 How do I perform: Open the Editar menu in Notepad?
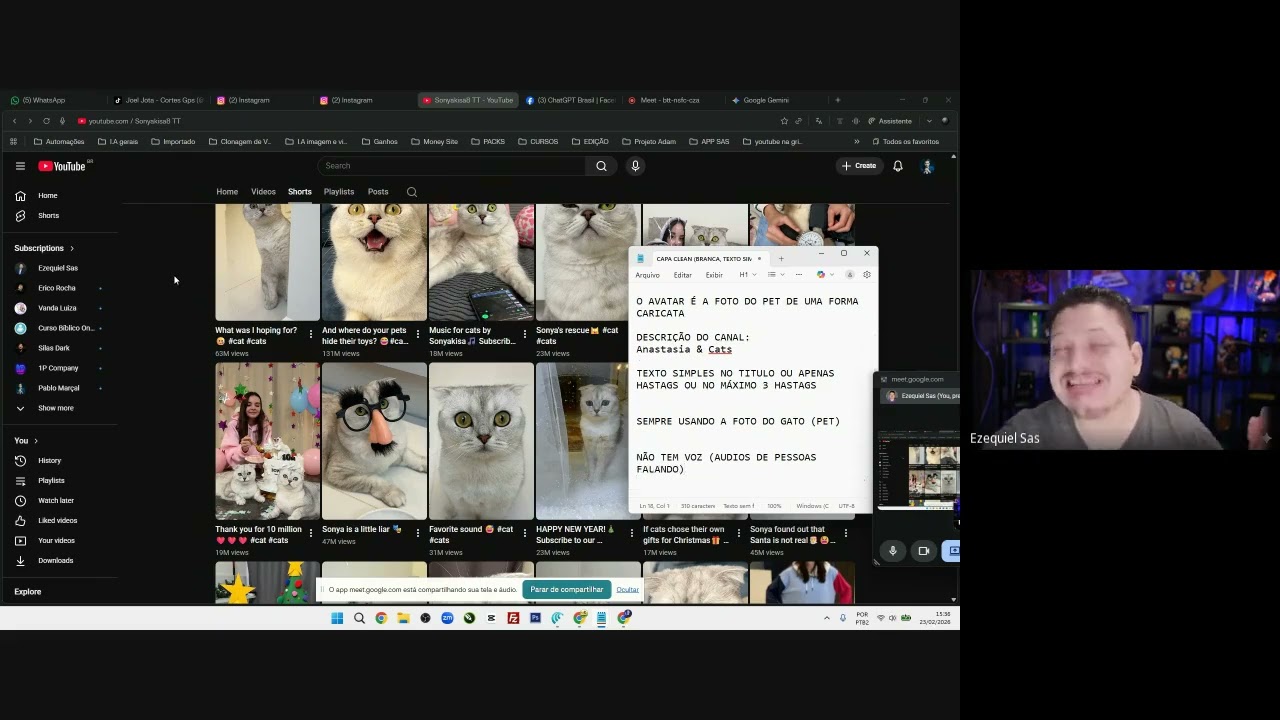pyautogui.click(x=683, y=275)
